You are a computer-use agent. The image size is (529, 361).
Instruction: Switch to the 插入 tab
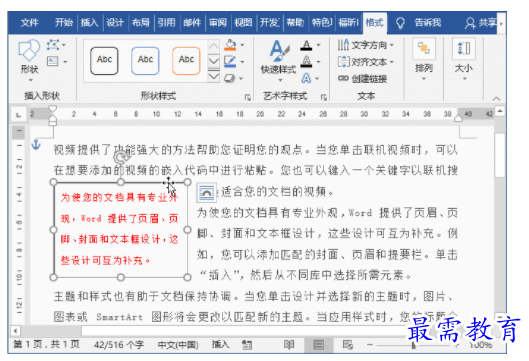click(x=89, y=23)
